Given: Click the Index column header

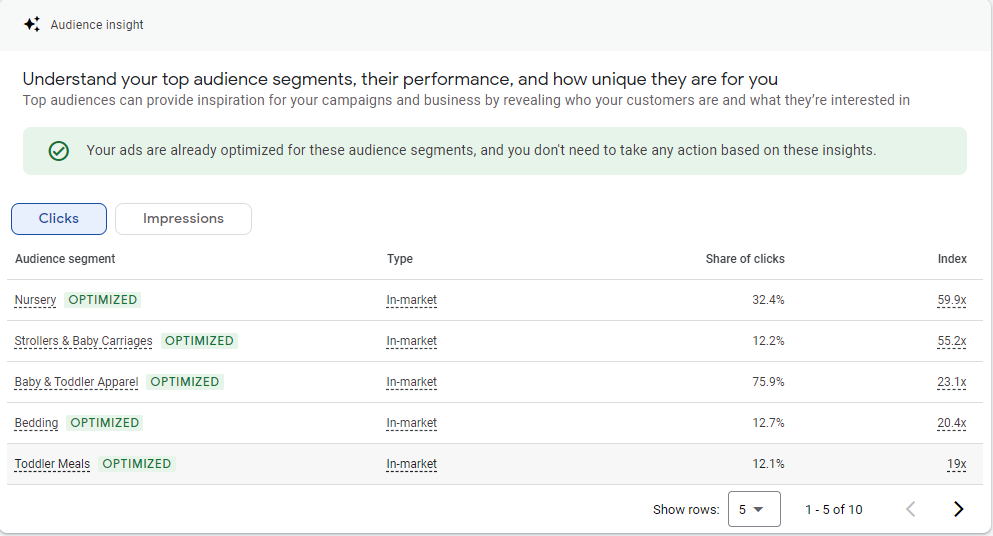Looking at the screenshot, I should click(952, 258).
